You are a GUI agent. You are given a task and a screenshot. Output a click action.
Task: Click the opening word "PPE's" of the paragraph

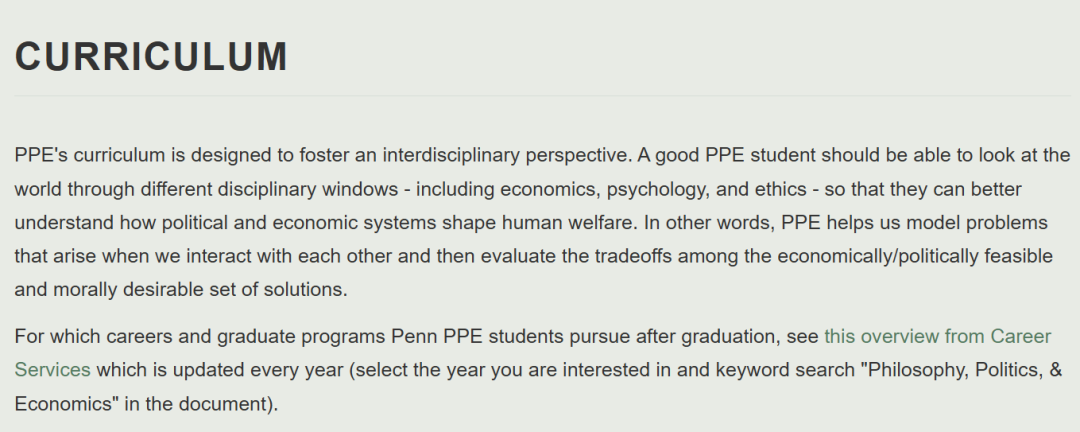coord(40,155)
